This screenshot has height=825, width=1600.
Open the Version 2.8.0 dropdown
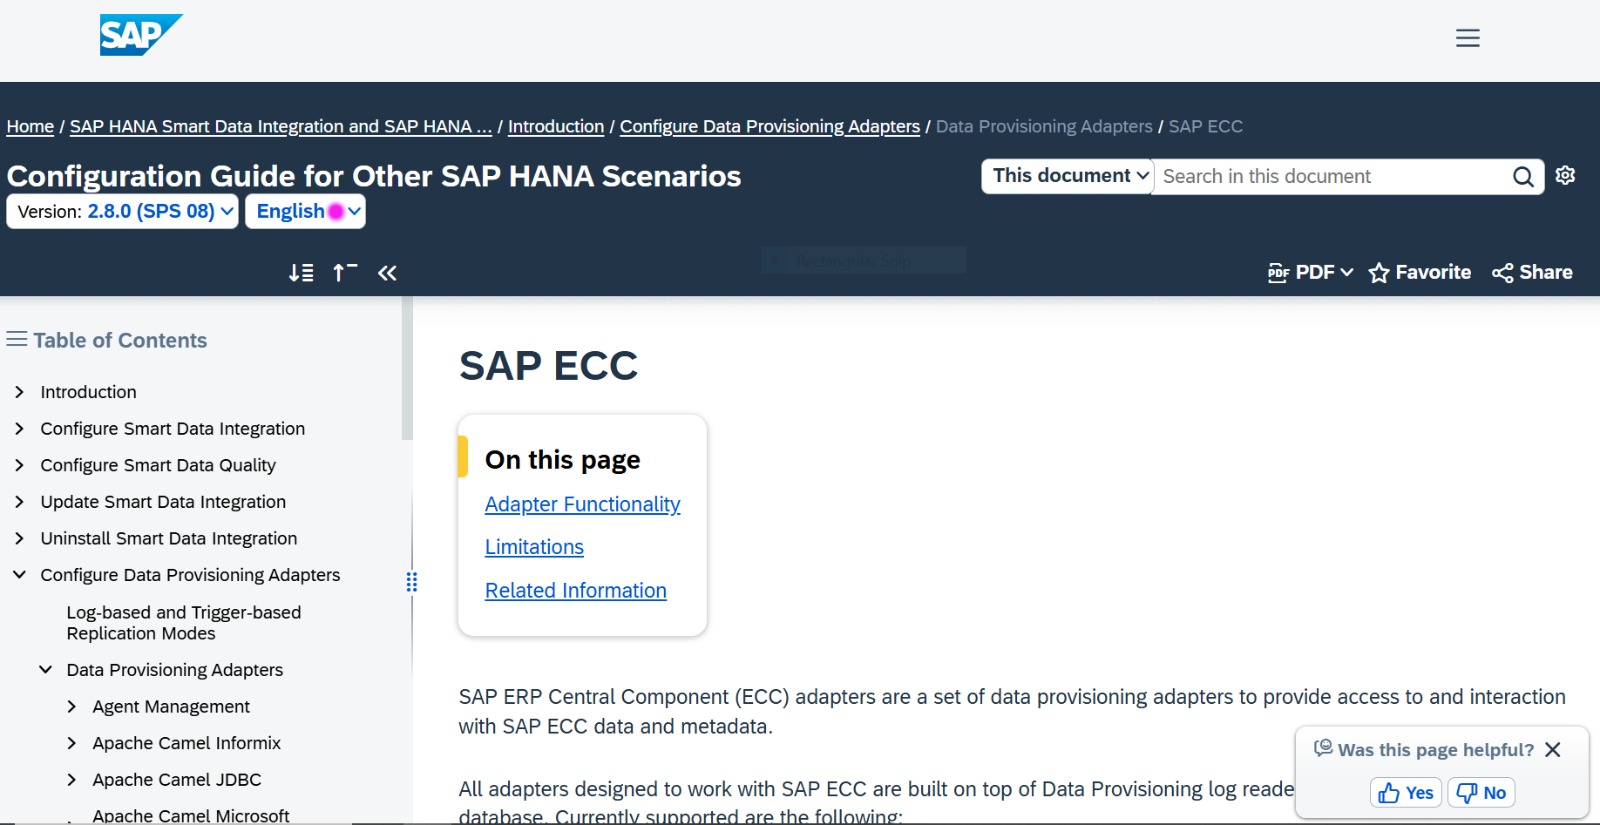click(x=122, y=211)
